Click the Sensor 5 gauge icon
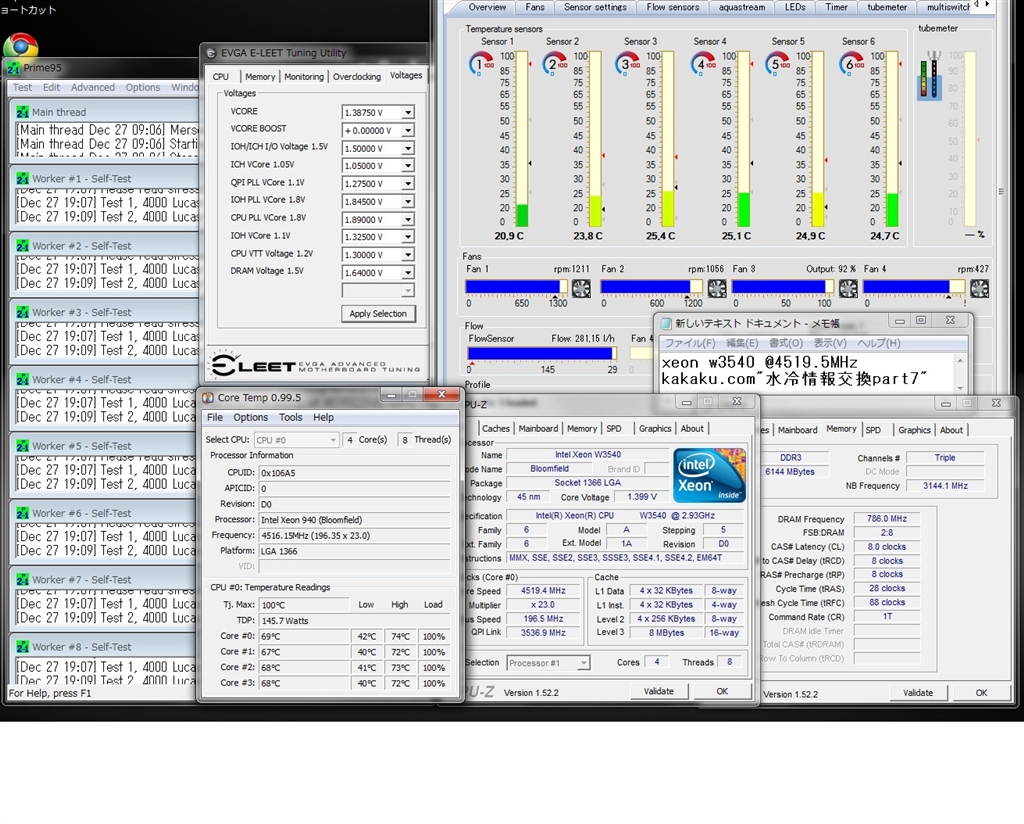This screenshot has height=824, width=1024. (x=777, y=64)
